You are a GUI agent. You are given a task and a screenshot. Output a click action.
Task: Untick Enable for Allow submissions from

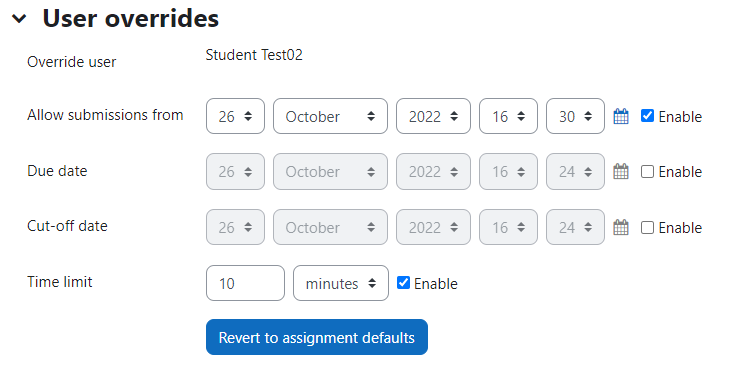click(647, 116)
